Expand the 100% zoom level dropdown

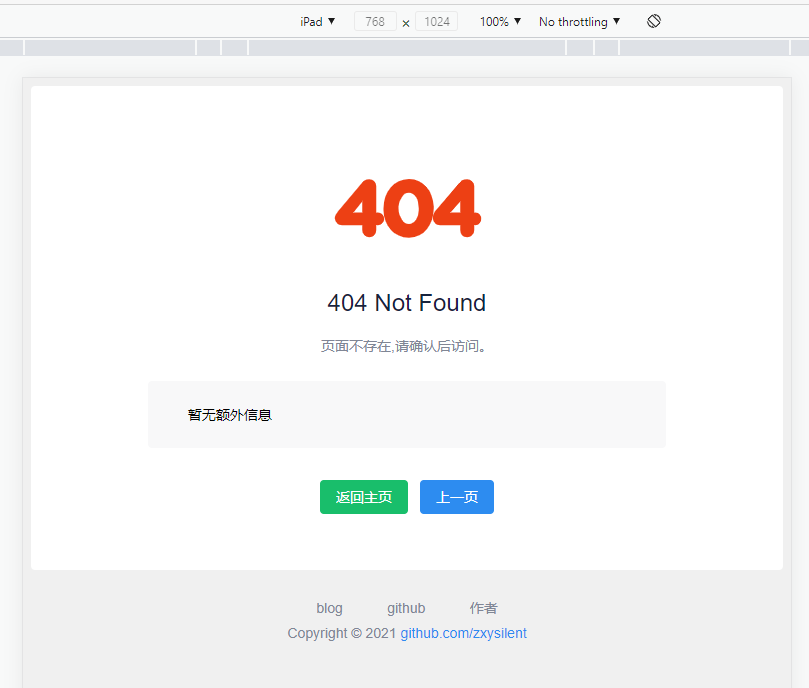pos(499,20)
